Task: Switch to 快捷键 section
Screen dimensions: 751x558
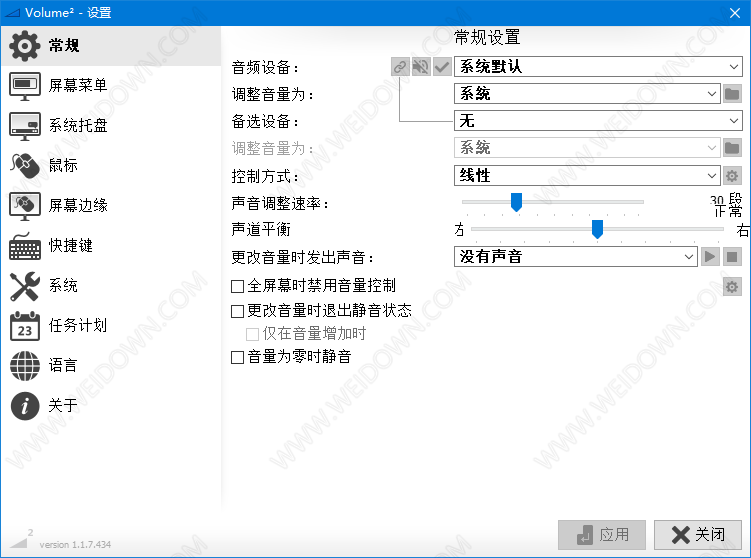Action: pyautogui.click(x=71, y=246)
